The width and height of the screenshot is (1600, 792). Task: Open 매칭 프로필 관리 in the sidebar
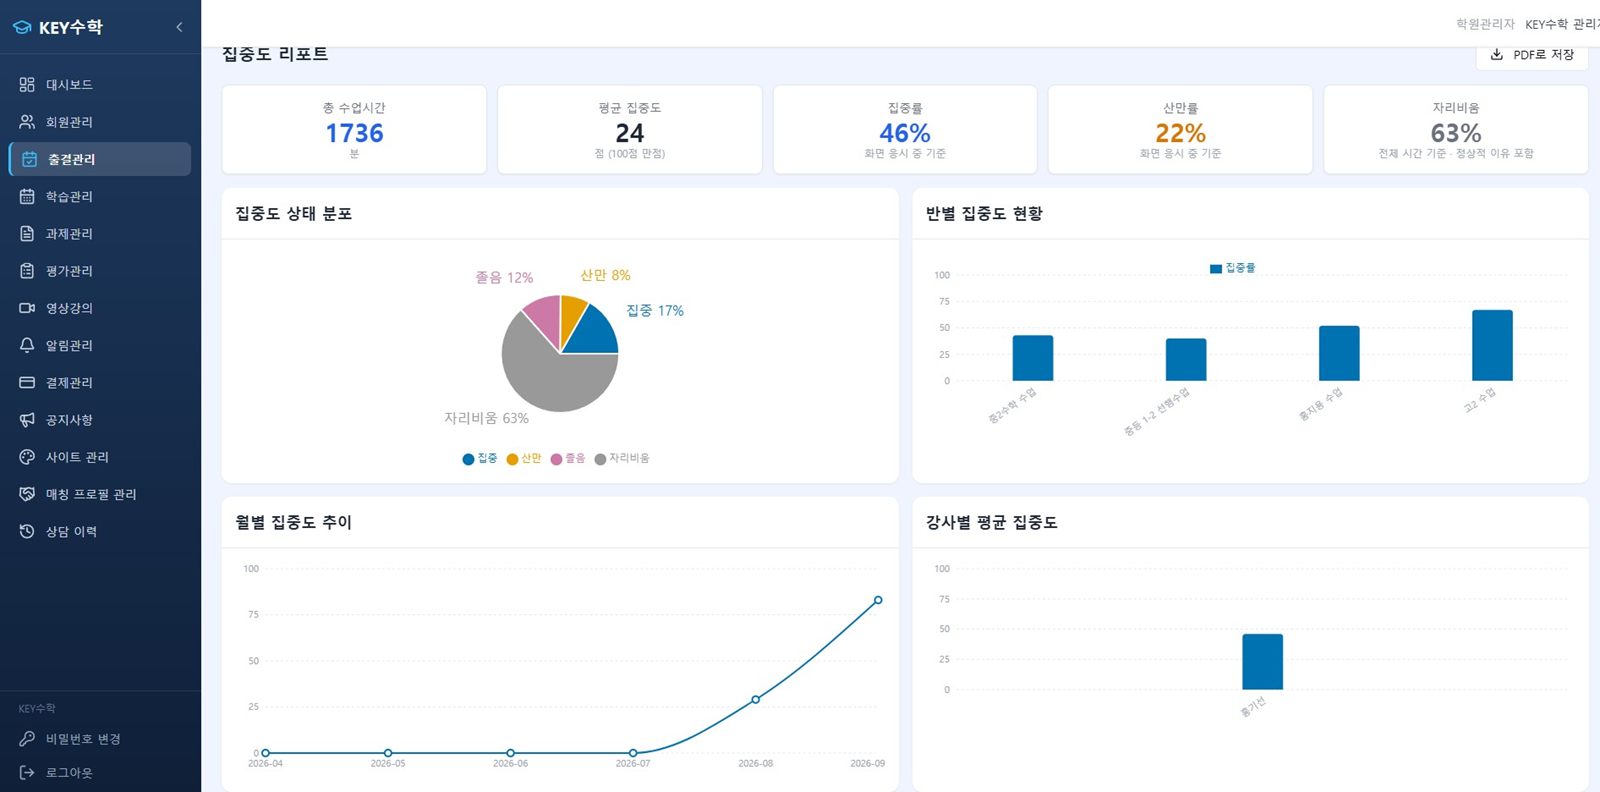click(x=100, y=494)
